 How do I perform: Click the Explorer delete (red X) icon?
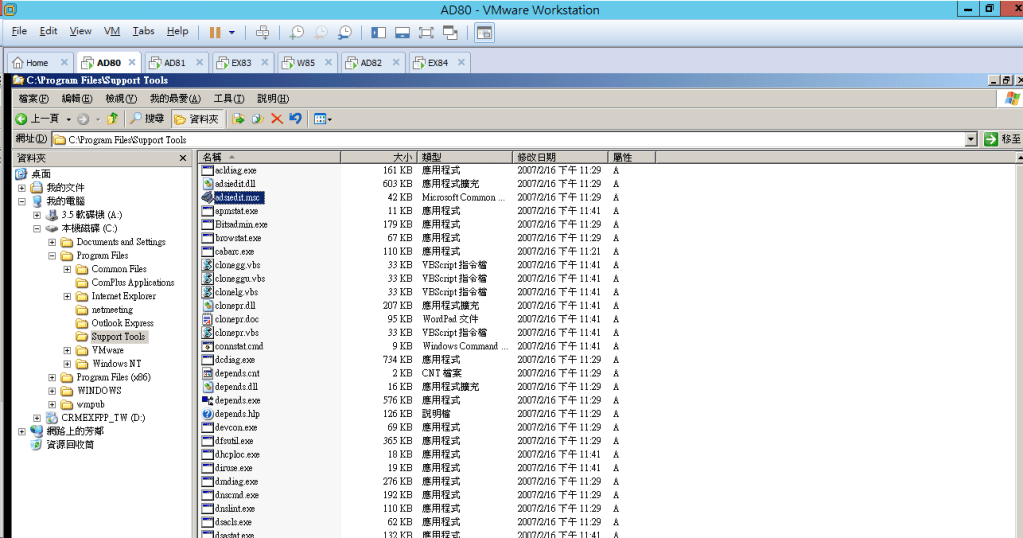[x=277, y=119]
